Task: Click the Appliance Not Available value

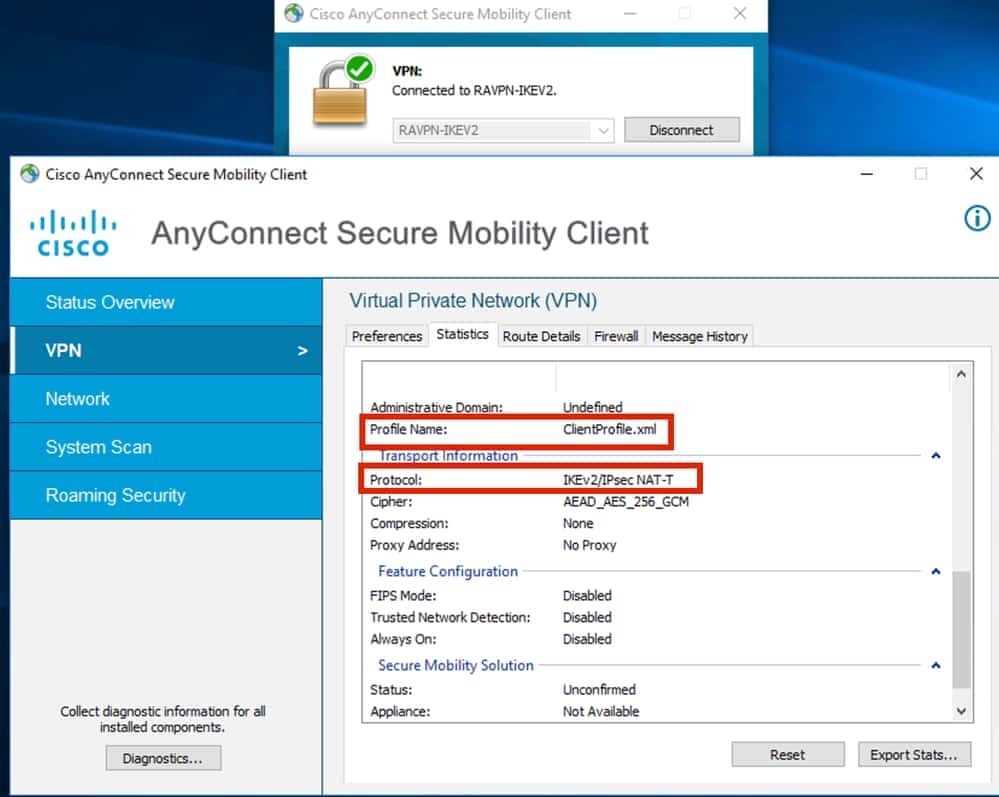Action: pos(601,712)
